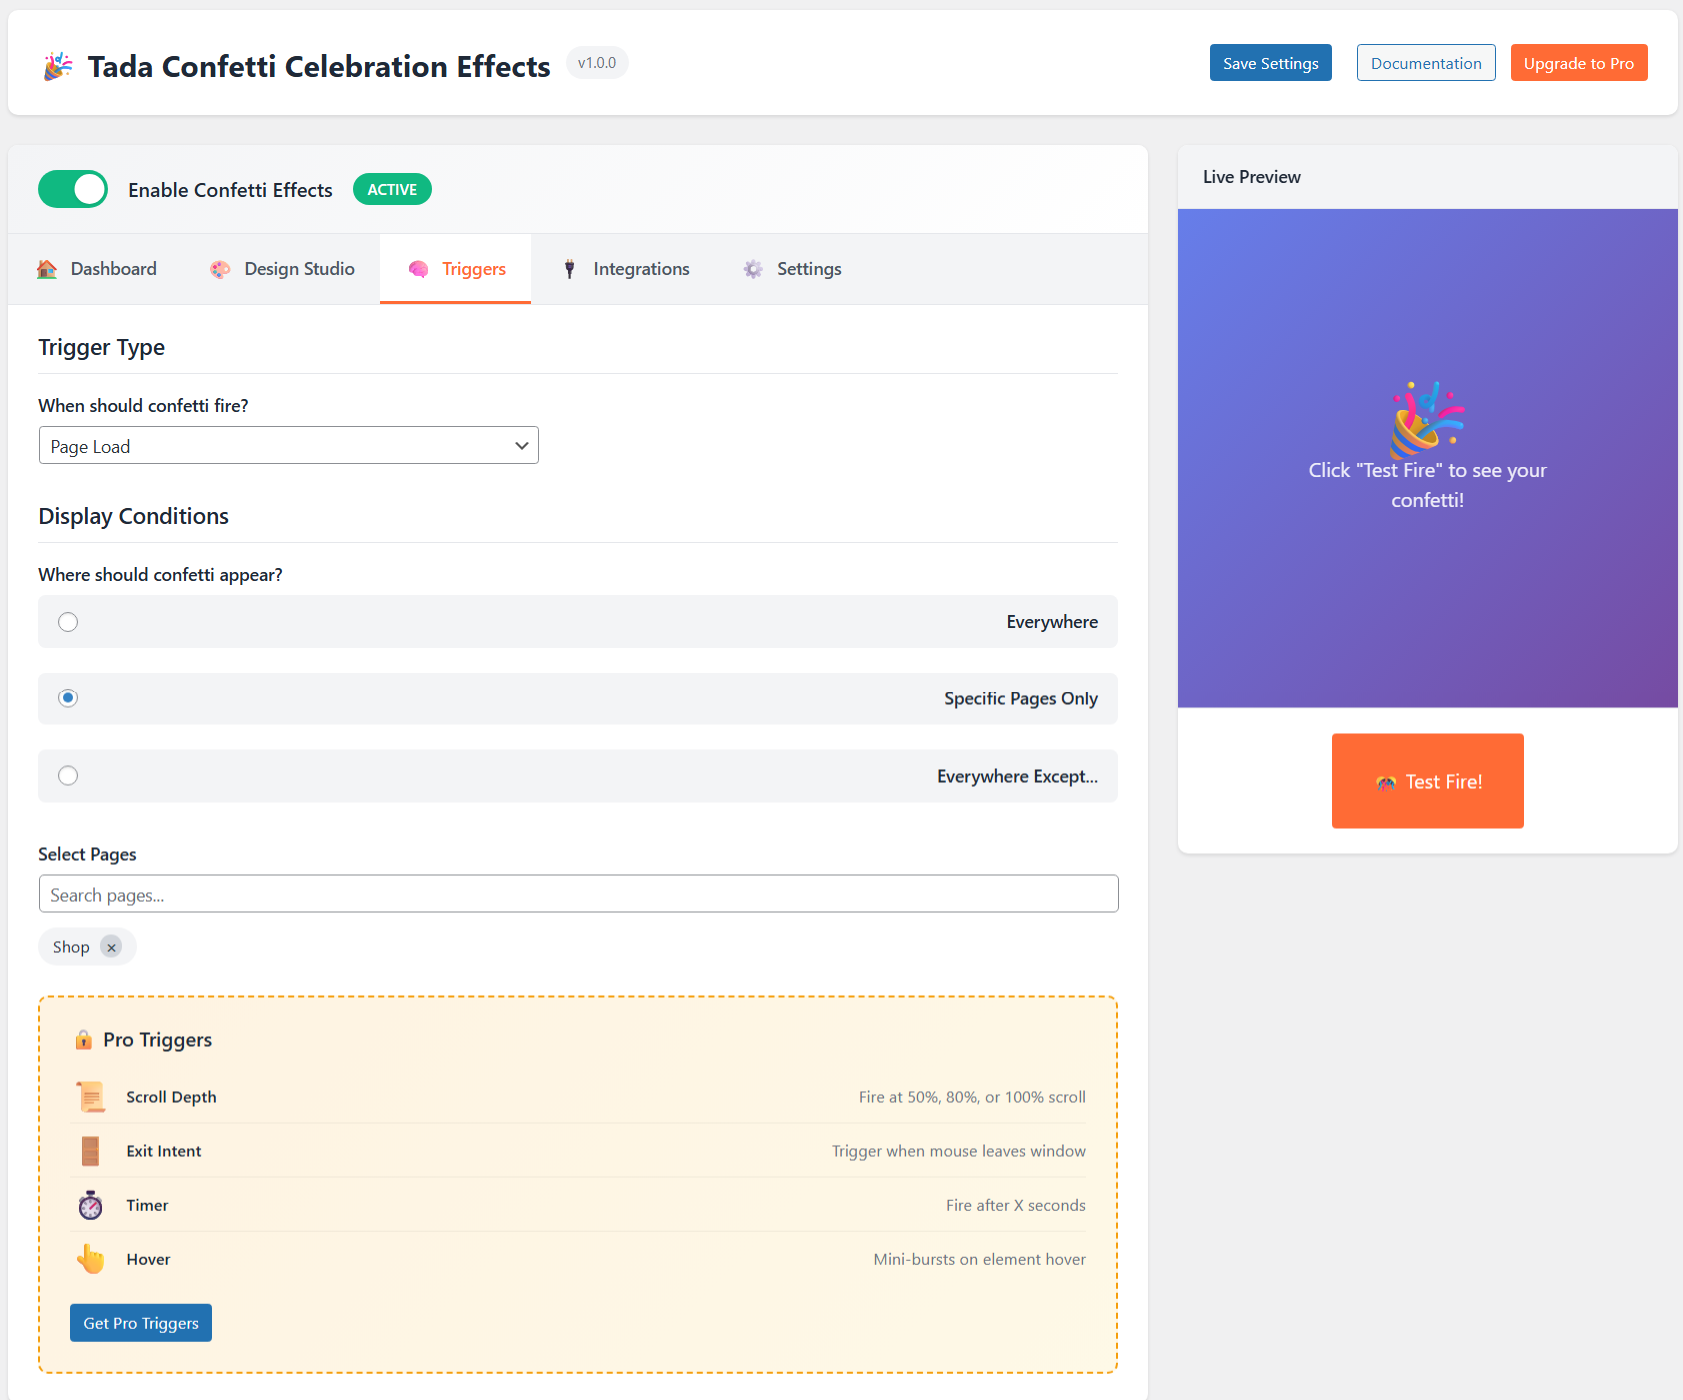Choose the Everywhere Except radio option

coord(68,776)
